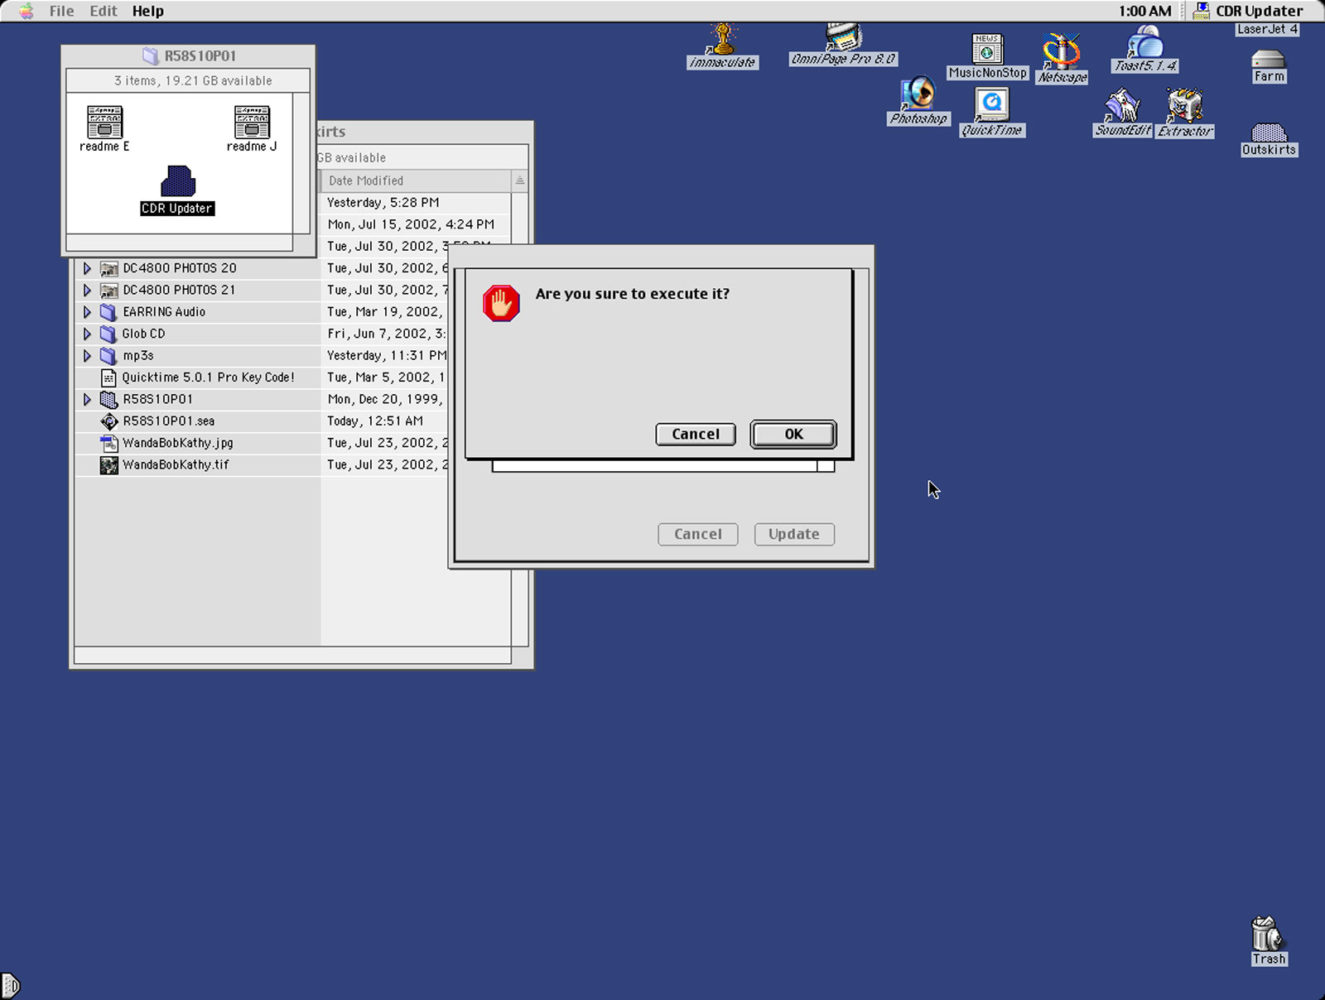Screen dimensions: 1325x1000
Task: Select the WandaBobKathy.jpg file
Action: click(x=177, y=443)
